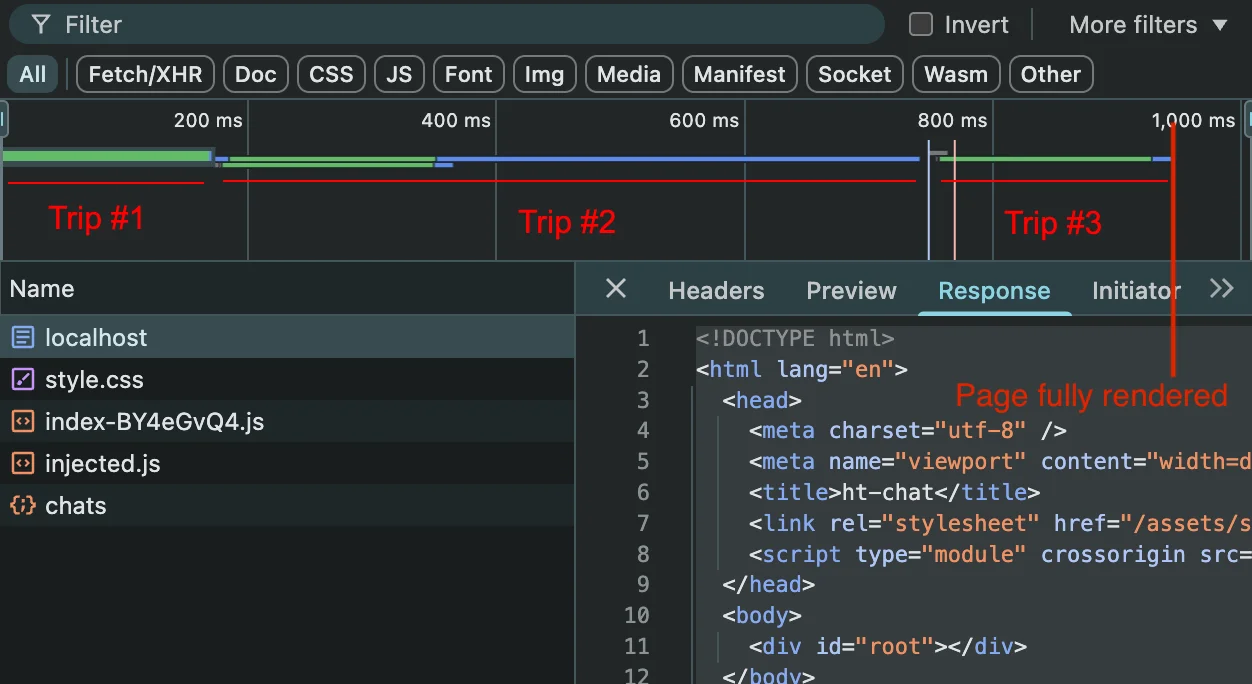The height and width of the screenshot is (684, 1252).
Task: Select the style.css request row
Action: pos(287,379)
